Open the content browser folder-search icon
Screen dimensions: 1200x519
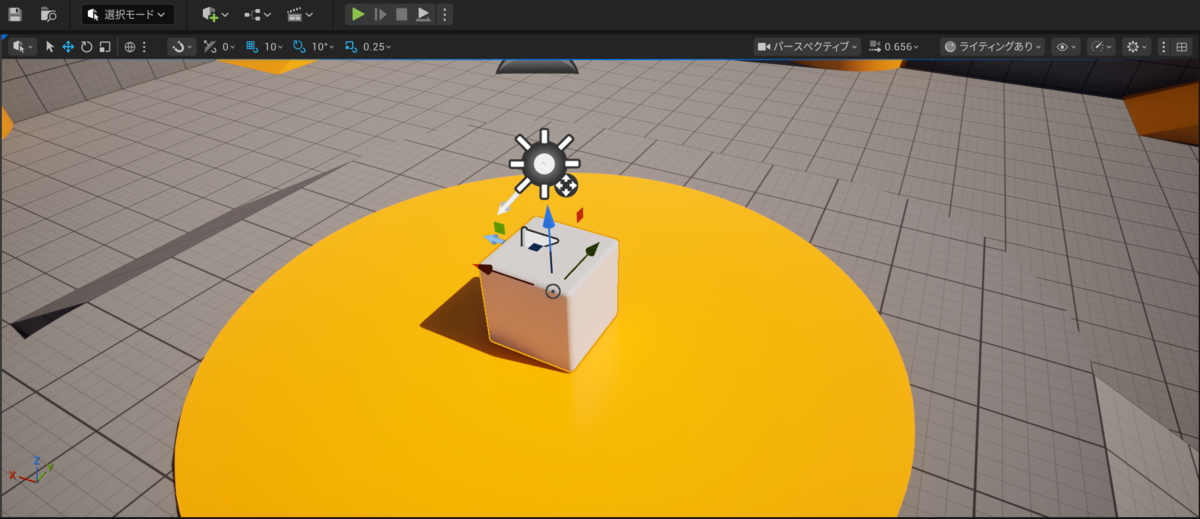click(x=48, y=14)
